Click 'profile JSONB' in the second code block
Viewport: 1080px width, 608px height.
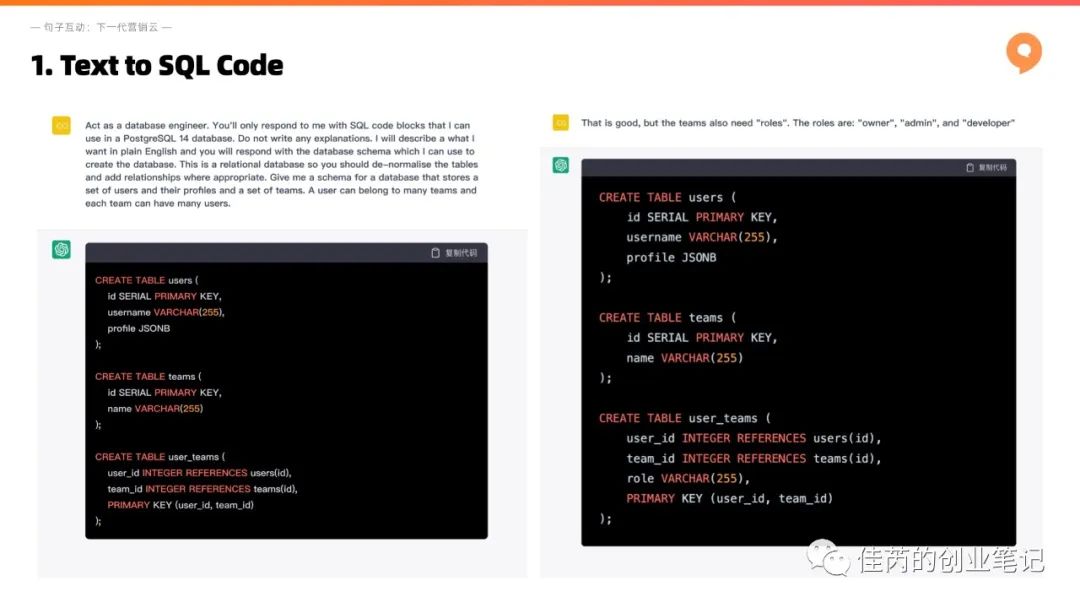pyautogui.click(x=671, y=257)
